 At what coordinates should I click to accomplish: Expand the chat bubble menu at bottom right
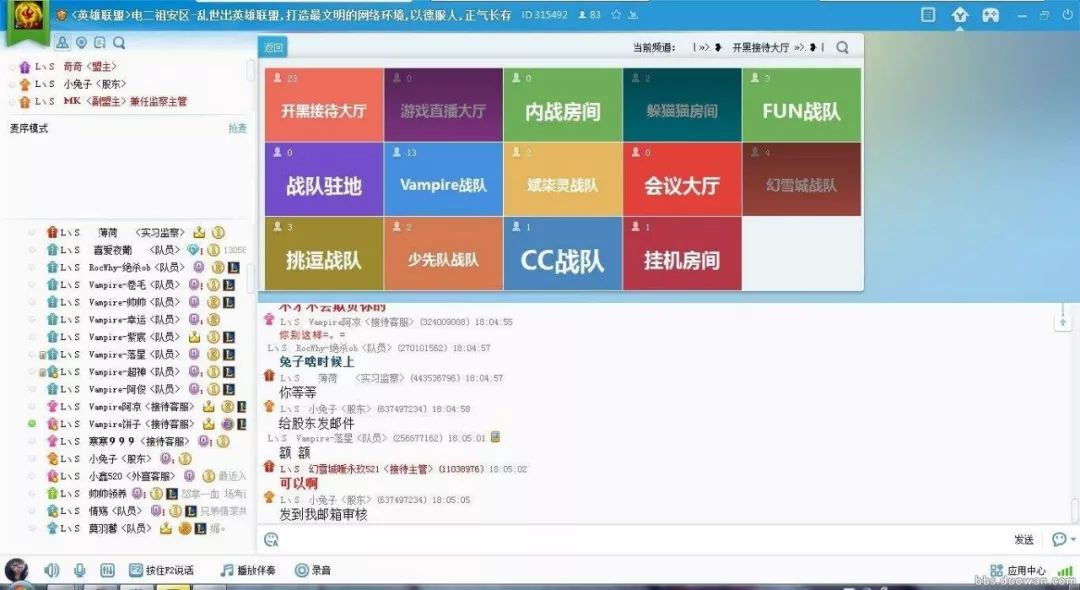point(1061,539)
